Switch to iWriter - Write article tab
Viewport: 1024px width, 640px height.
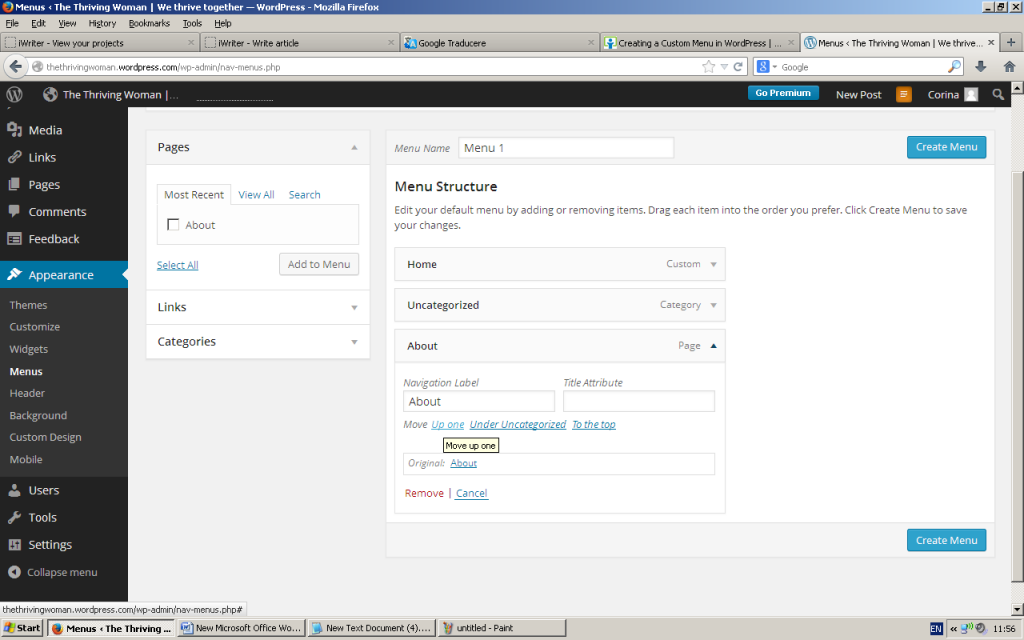pos(299,42)
